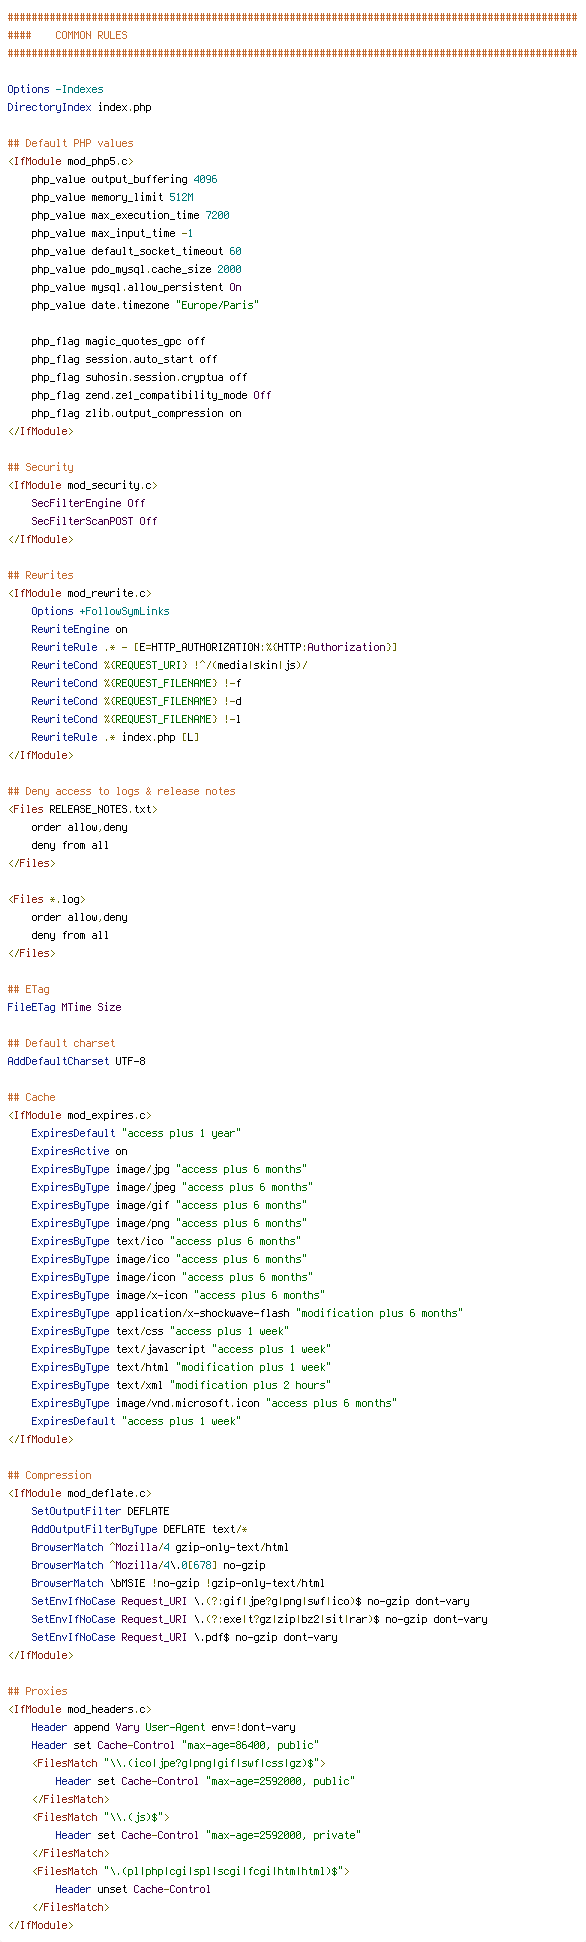Click the 'RewriteRule .* index.php [L]' line
Screen dimensions: 586x1942
[115, 737]
